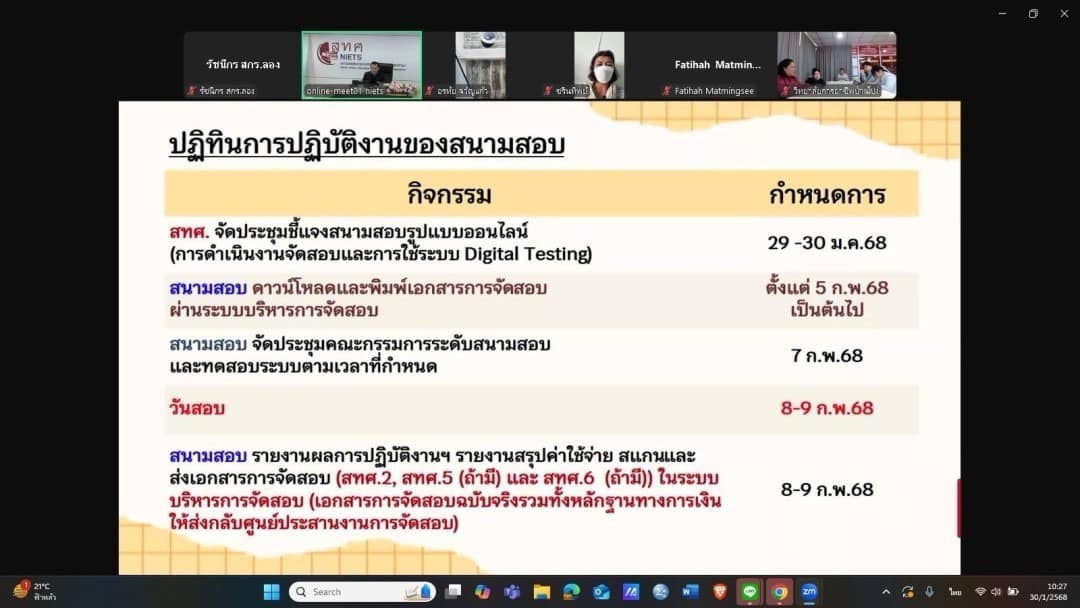Open Task View from taskbar
This screenshot has height=608, width=1080.
point(453,592)
